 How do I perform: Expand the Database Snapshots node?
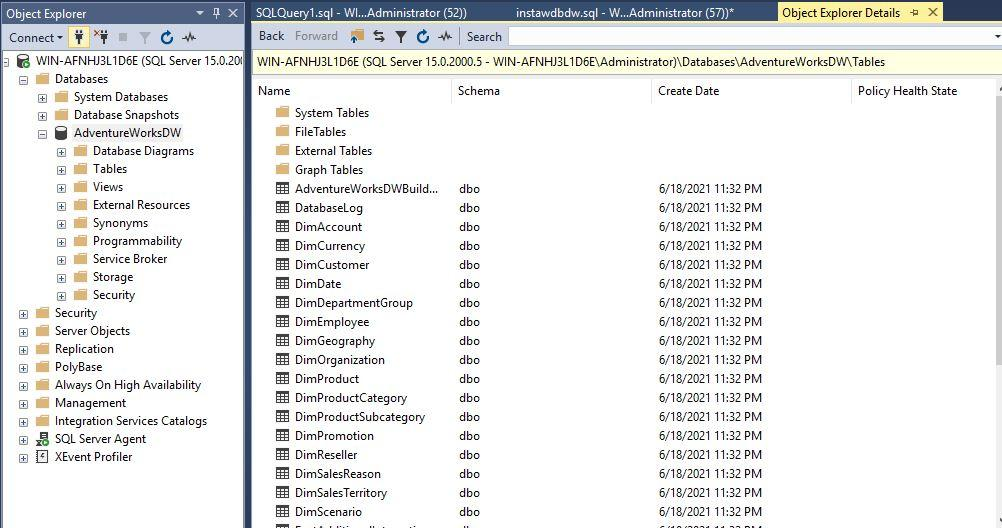pyautogui.click(x=42, y=116)
